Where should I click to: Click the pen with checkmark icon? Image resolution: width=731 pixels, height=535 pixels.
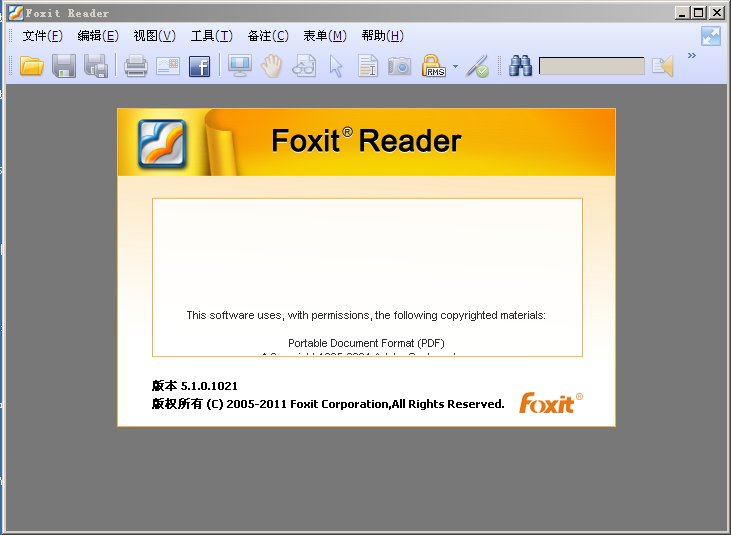(x=477, y=66)
